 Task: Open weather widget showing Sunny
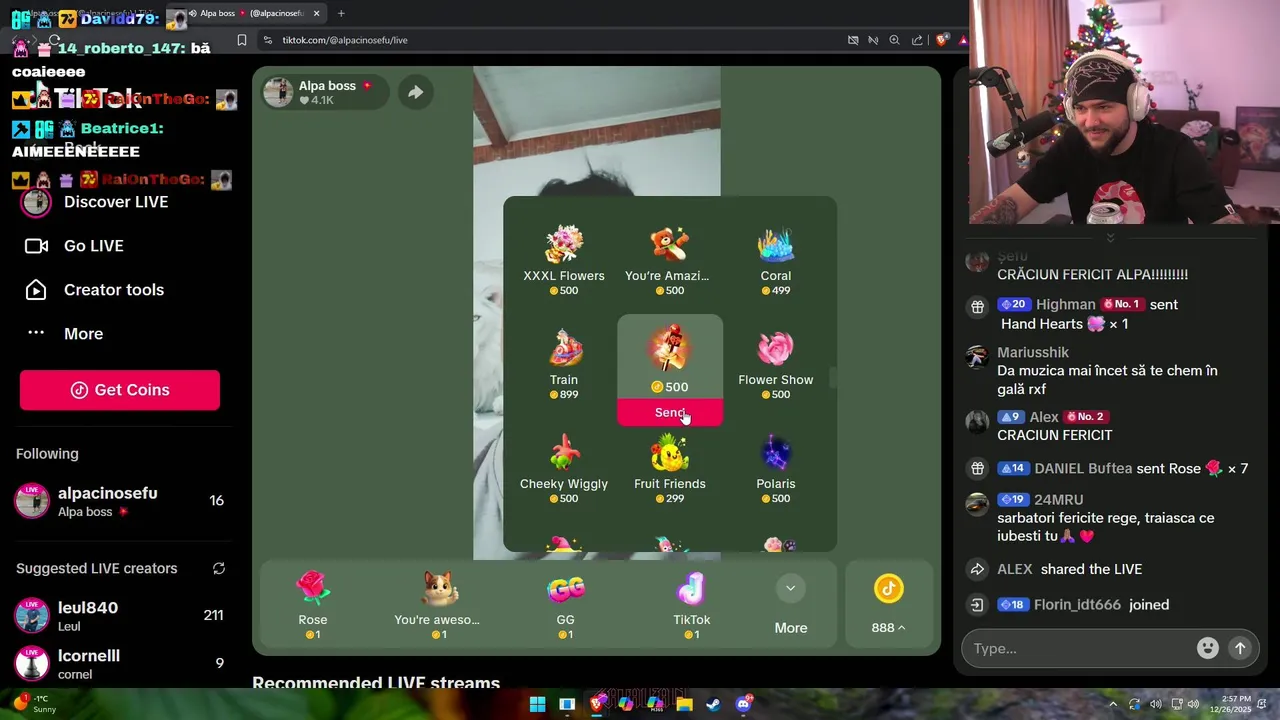point(33,704)
